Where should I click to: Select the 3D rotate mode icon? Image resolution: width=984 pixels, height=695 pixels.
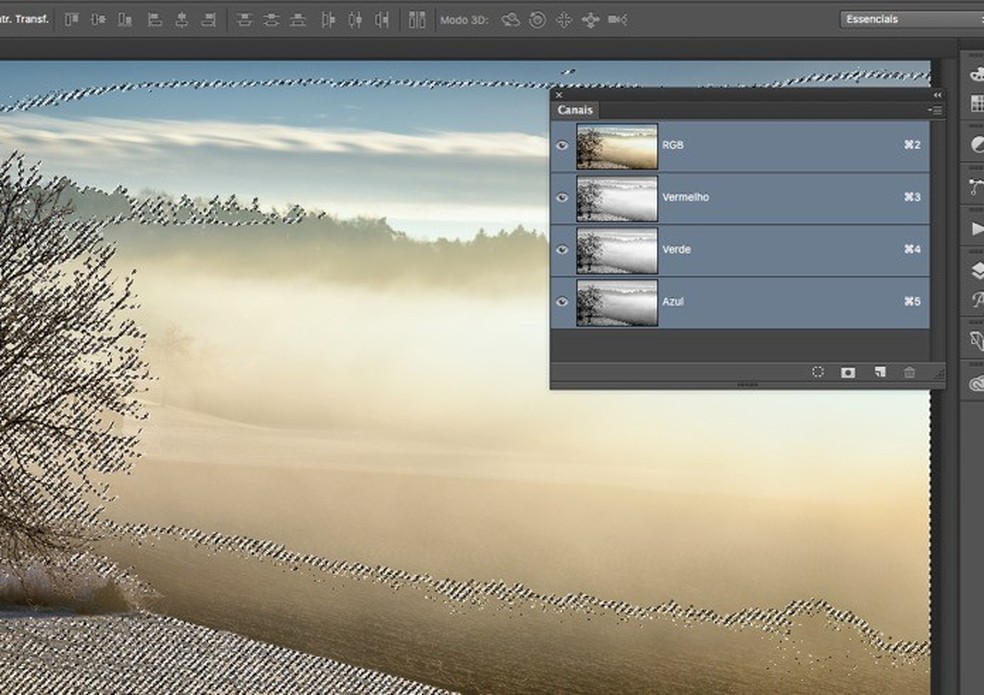coord(511,19)
